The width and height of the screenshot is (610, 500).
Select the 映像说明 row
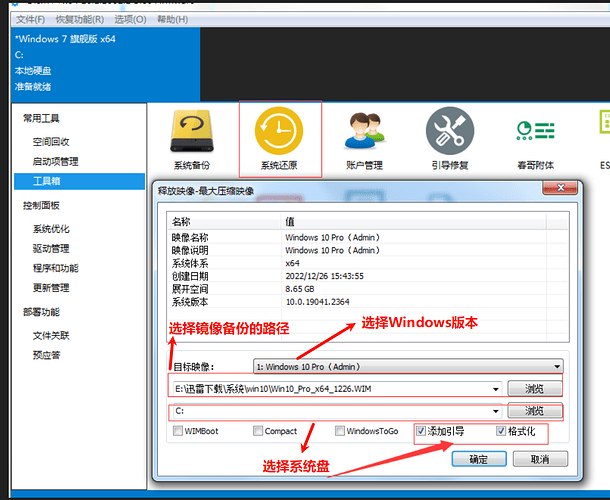368,250
